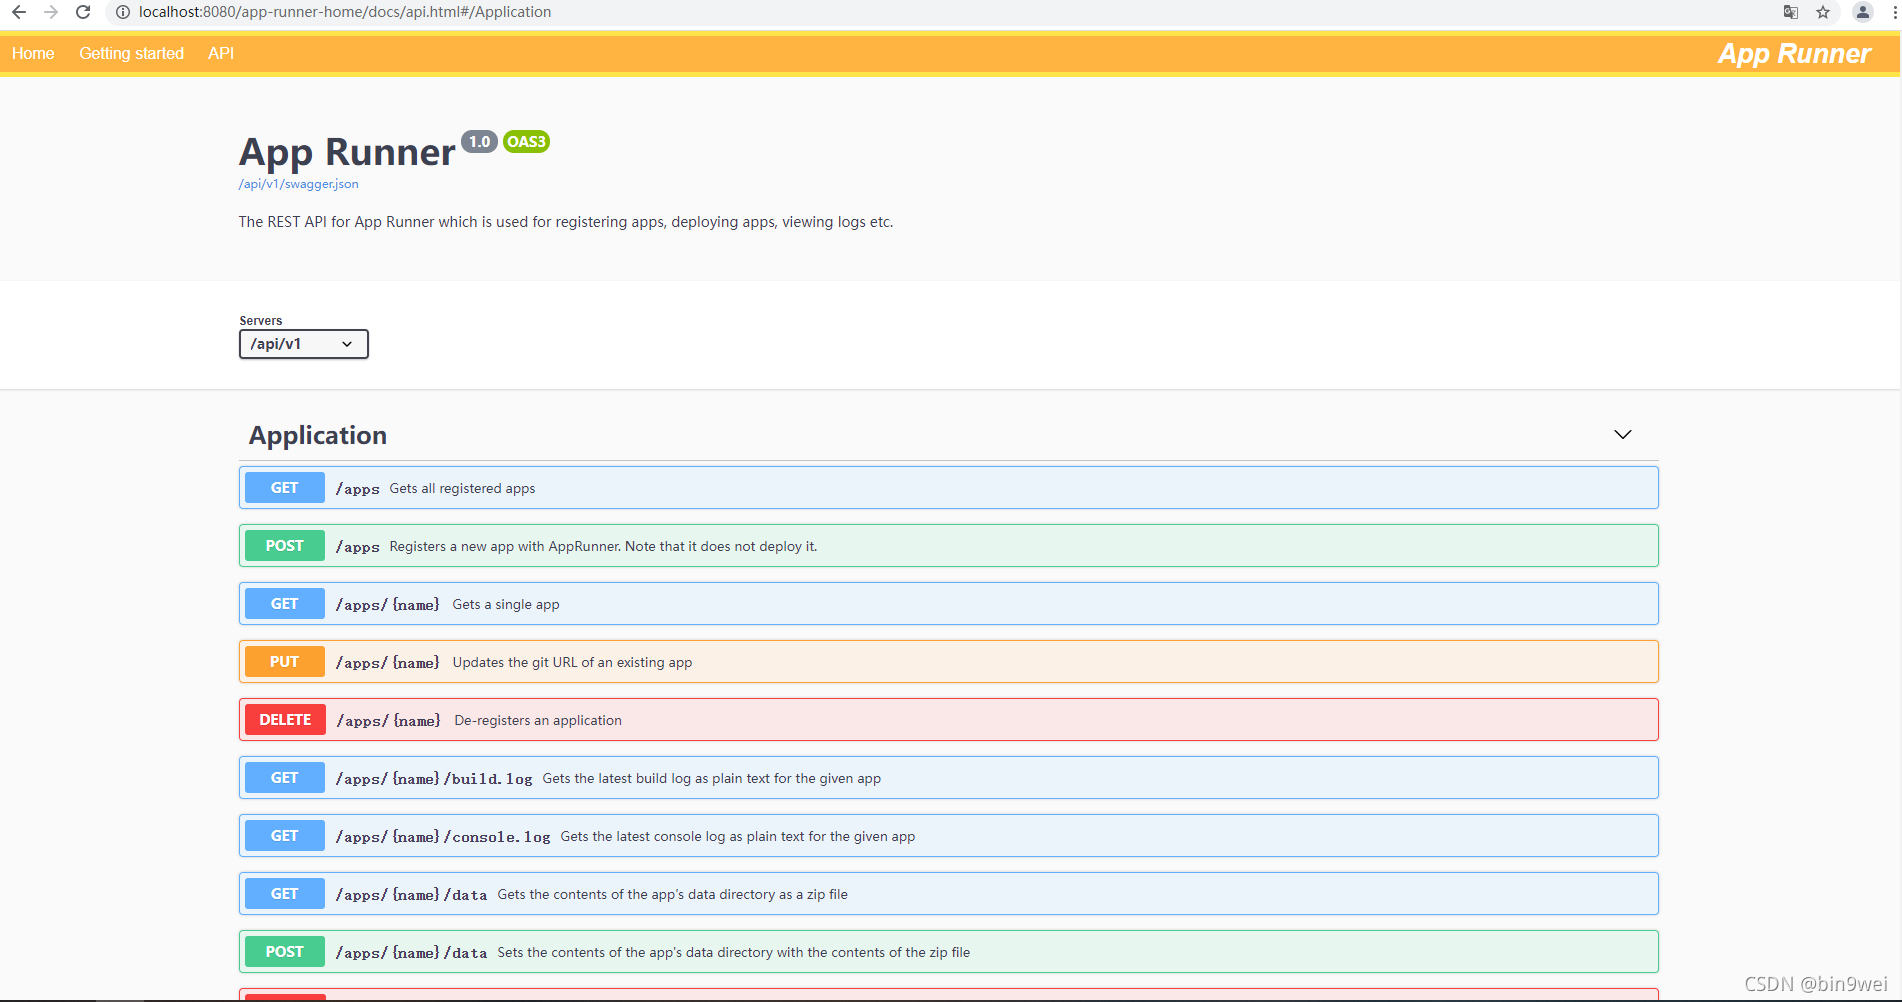The height and width of the screenshot is (1002, 1902).
Task: Click GET badge for /apps/{name}/data zip file
Action: (x=285, y=894)
